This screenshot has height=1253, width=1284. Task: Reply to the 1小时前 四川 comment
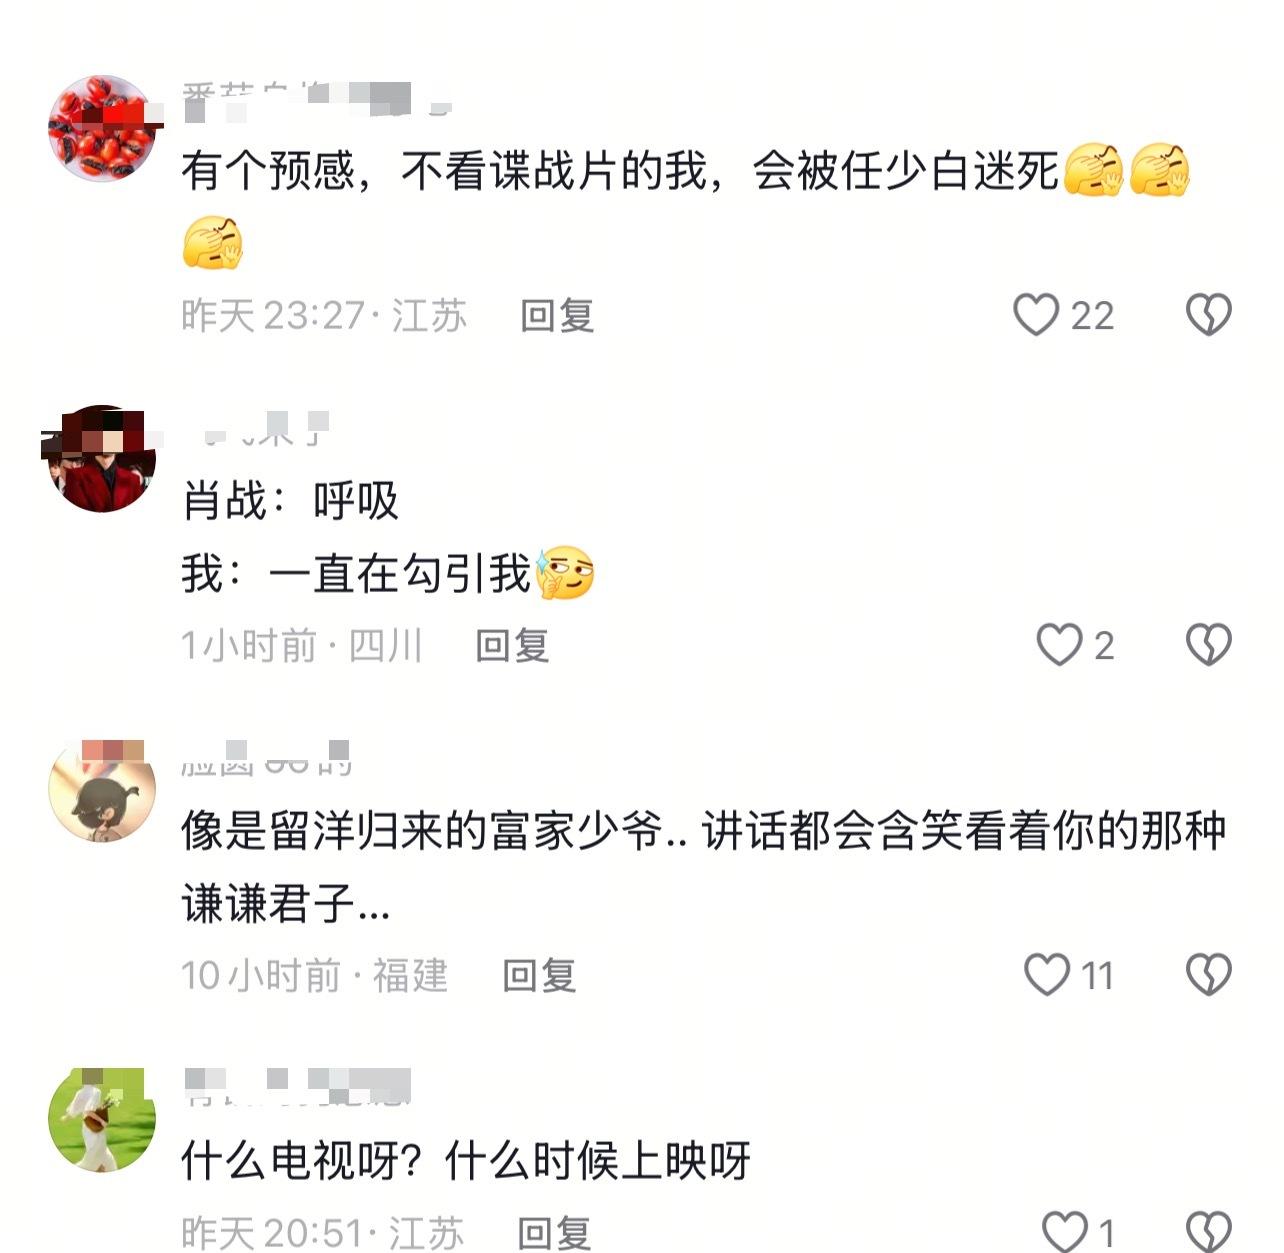[512, 646]
